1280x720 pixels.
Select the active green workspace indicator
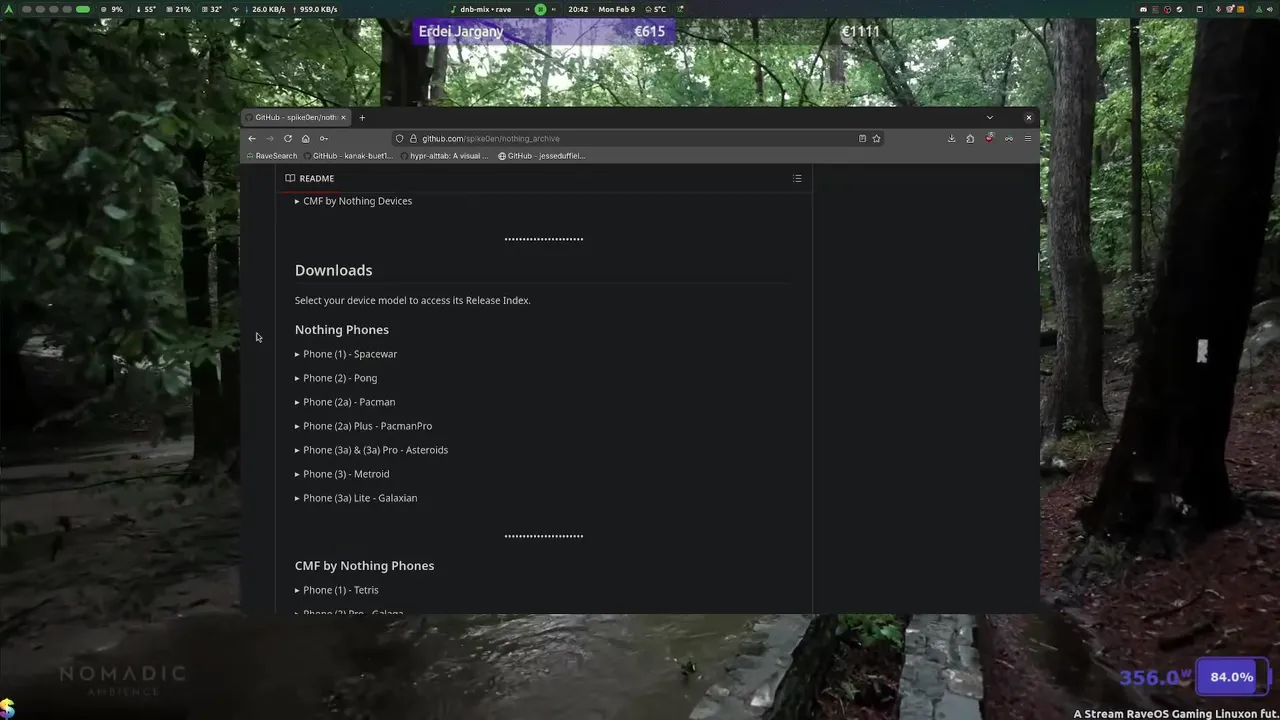point(83,9)
